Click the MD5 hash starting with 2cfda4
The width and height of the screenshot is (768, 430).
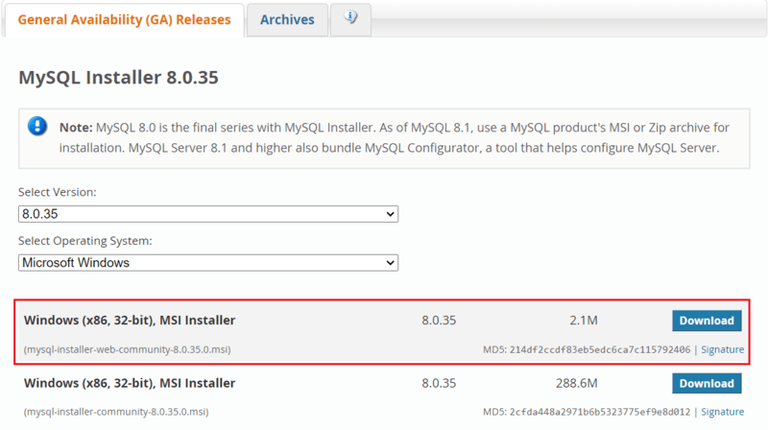coord(600,412)
